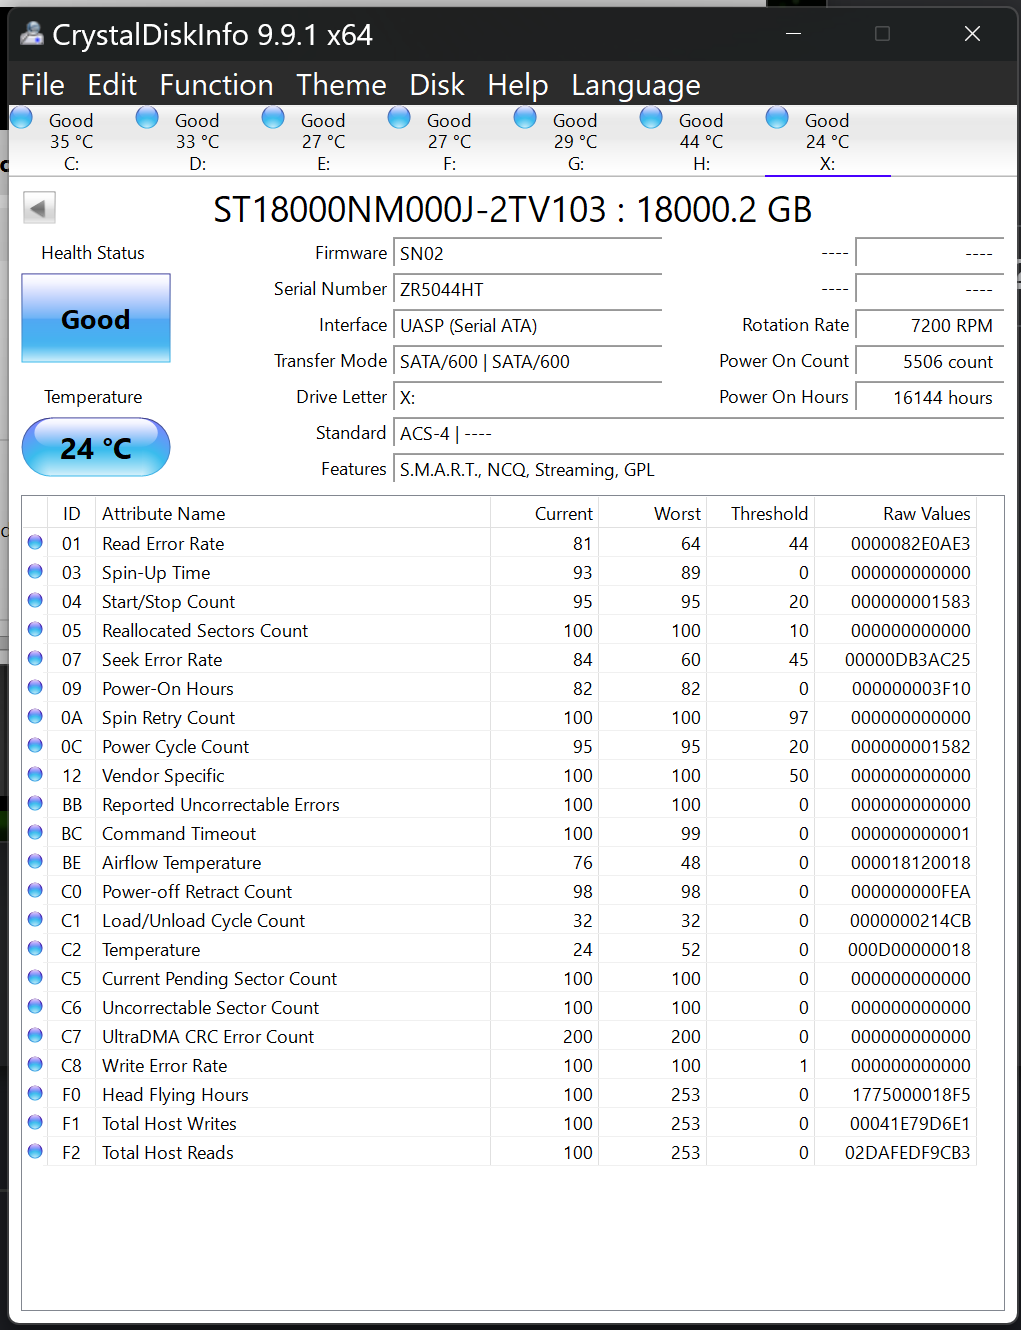Screen dimensions: 1021x1330
Task: Select the D: drive status icon
Action: 147,118
